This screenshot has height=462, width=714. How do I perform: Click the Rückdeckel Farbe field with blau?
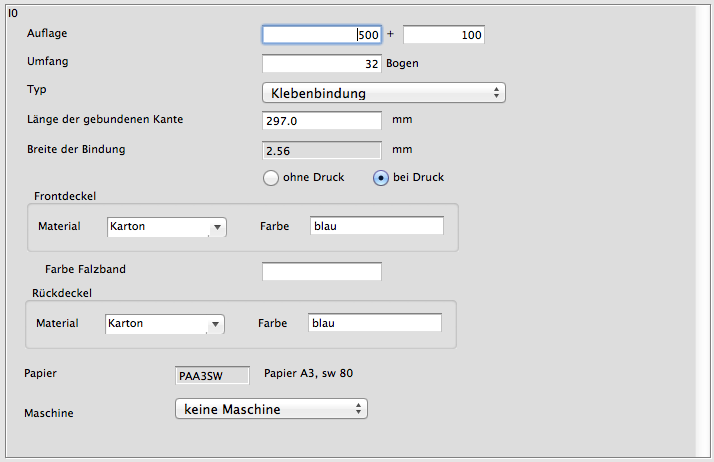click(374, 324)
